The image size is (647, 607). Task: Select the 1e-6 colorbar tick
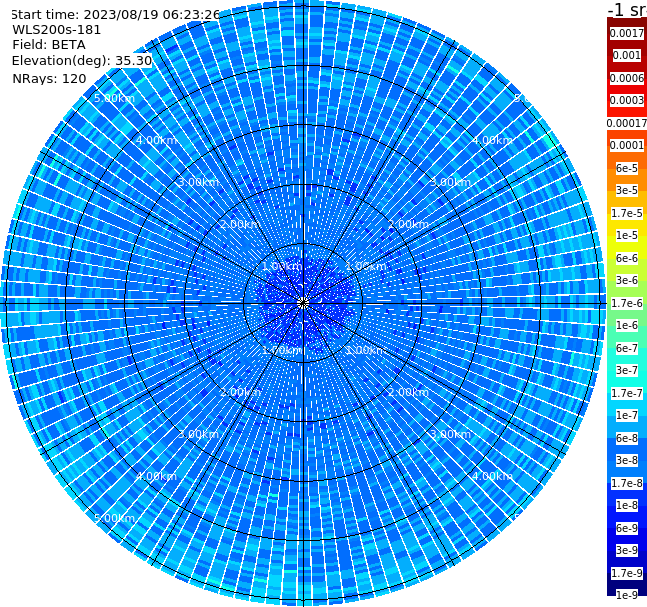pyautogui.click(x=627, y=325)
